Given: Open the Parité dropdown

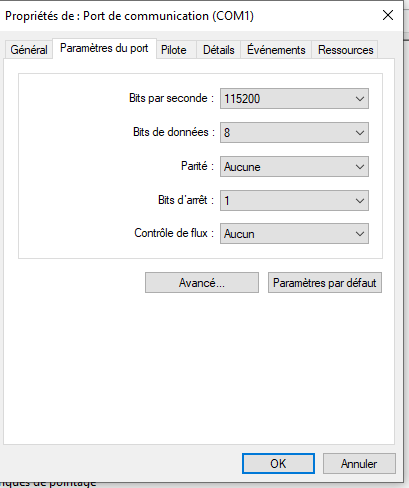Looking at the screenshot, I should [294, 167].
